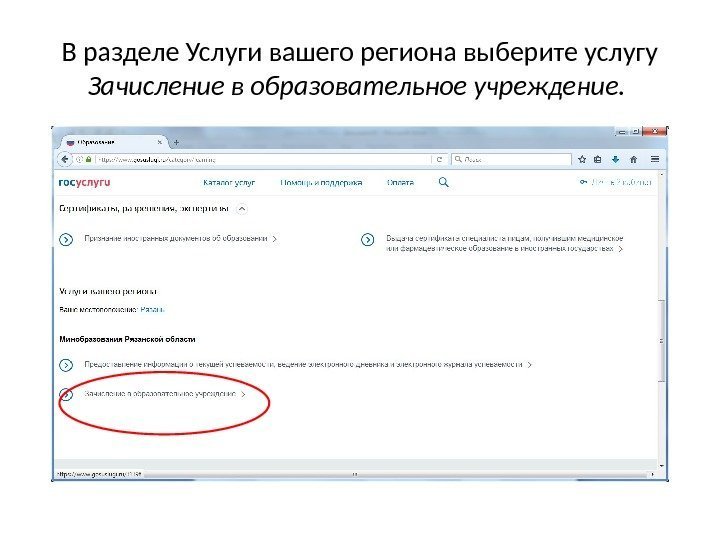Click Минобразования Рязанской области heading
Image resolution: width=720 pixels, height=540 pixels.
(127, 339)
